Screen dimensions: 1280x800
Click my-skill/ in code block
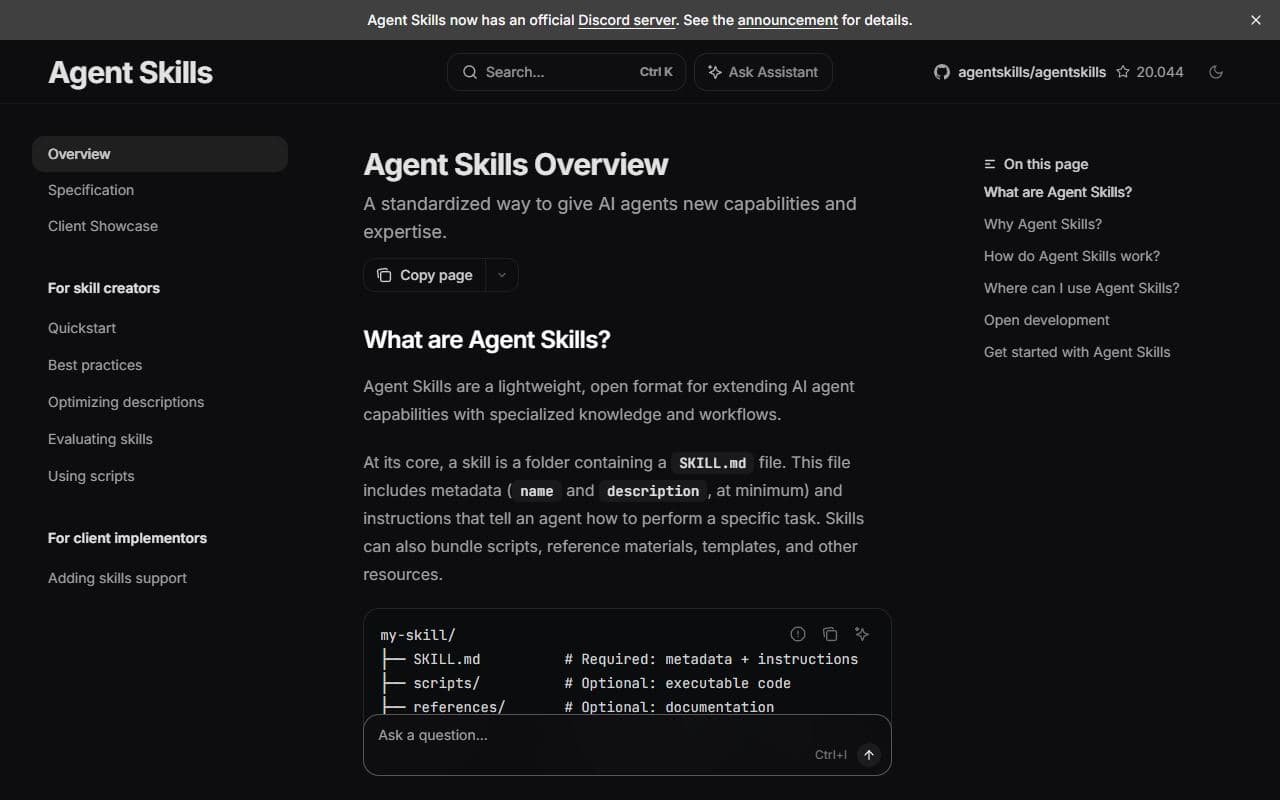418,635
